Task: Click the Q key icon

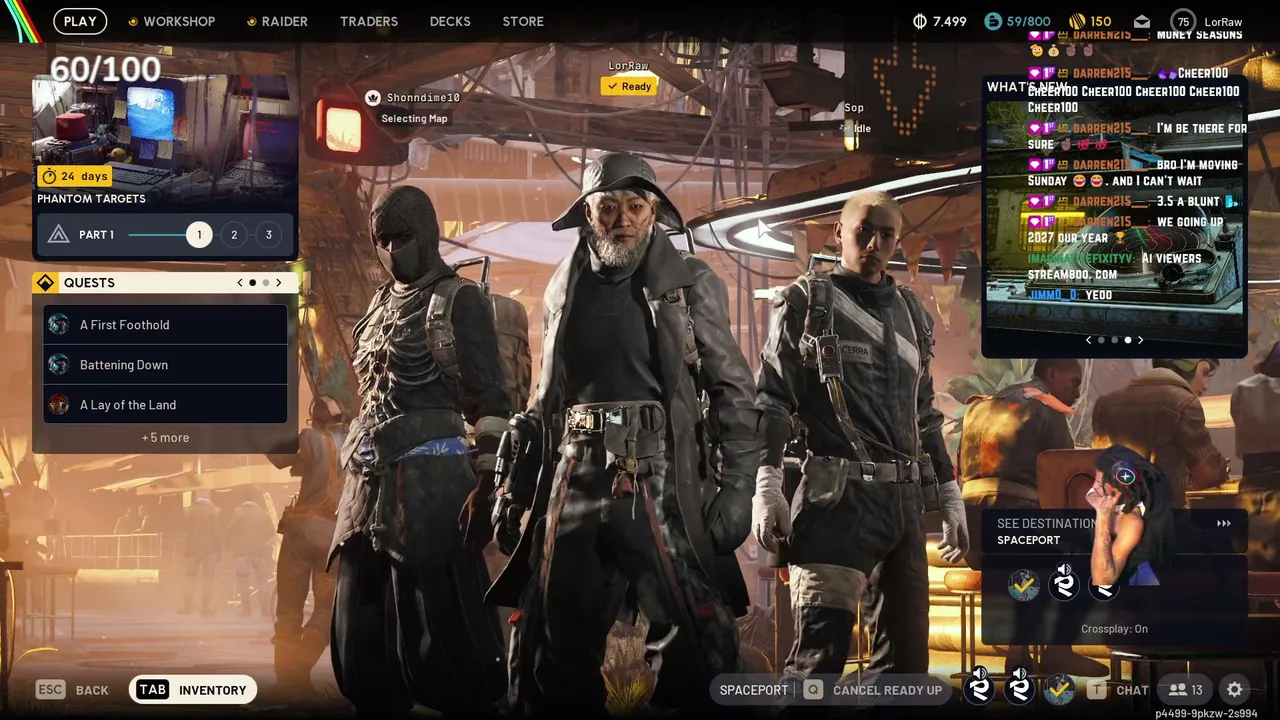Action: [x=813, y=690]
